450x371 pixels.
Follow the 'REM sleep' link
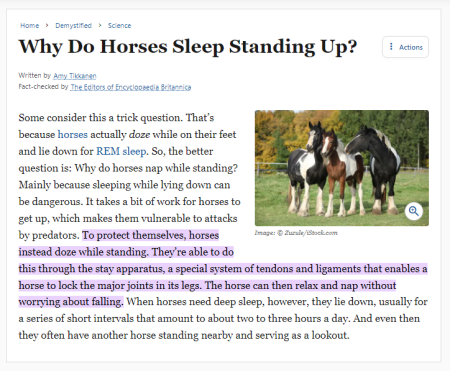click(121, 151)
